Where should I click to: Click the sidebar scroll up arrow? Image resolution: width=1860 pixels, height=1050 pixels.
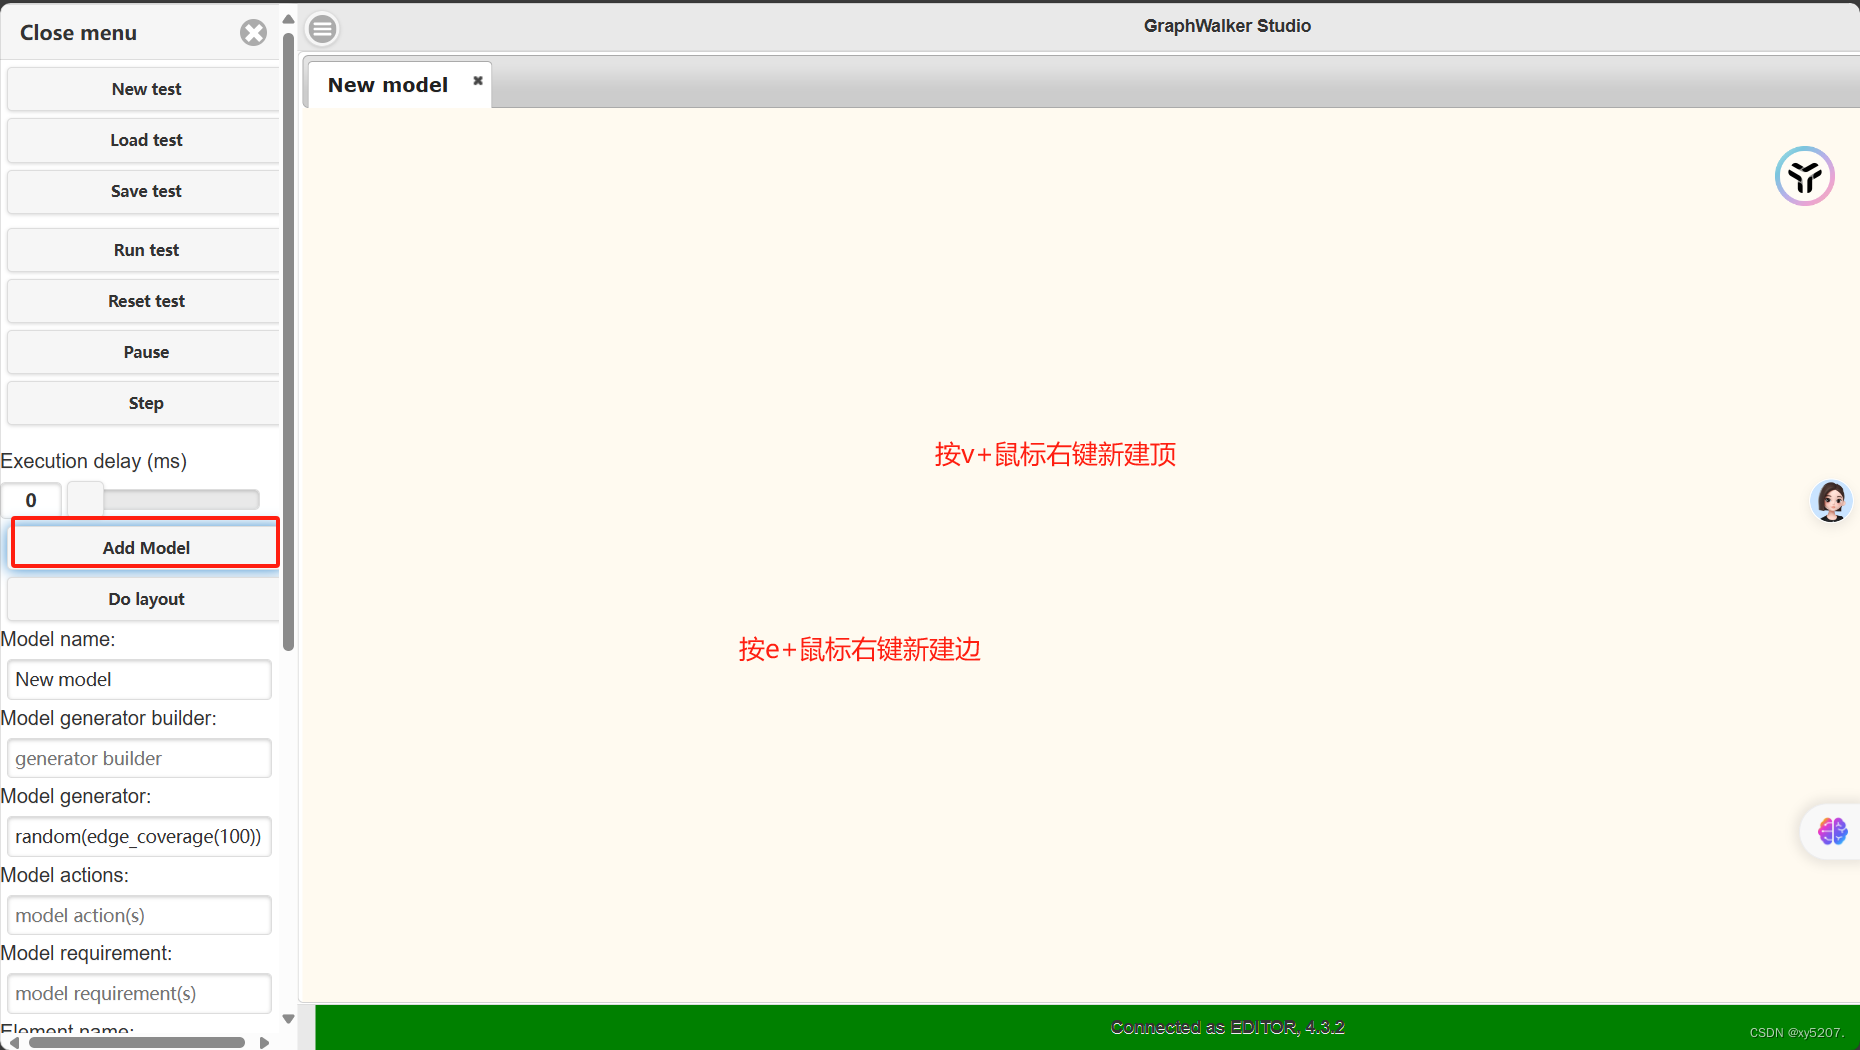(x=289, y=19)
